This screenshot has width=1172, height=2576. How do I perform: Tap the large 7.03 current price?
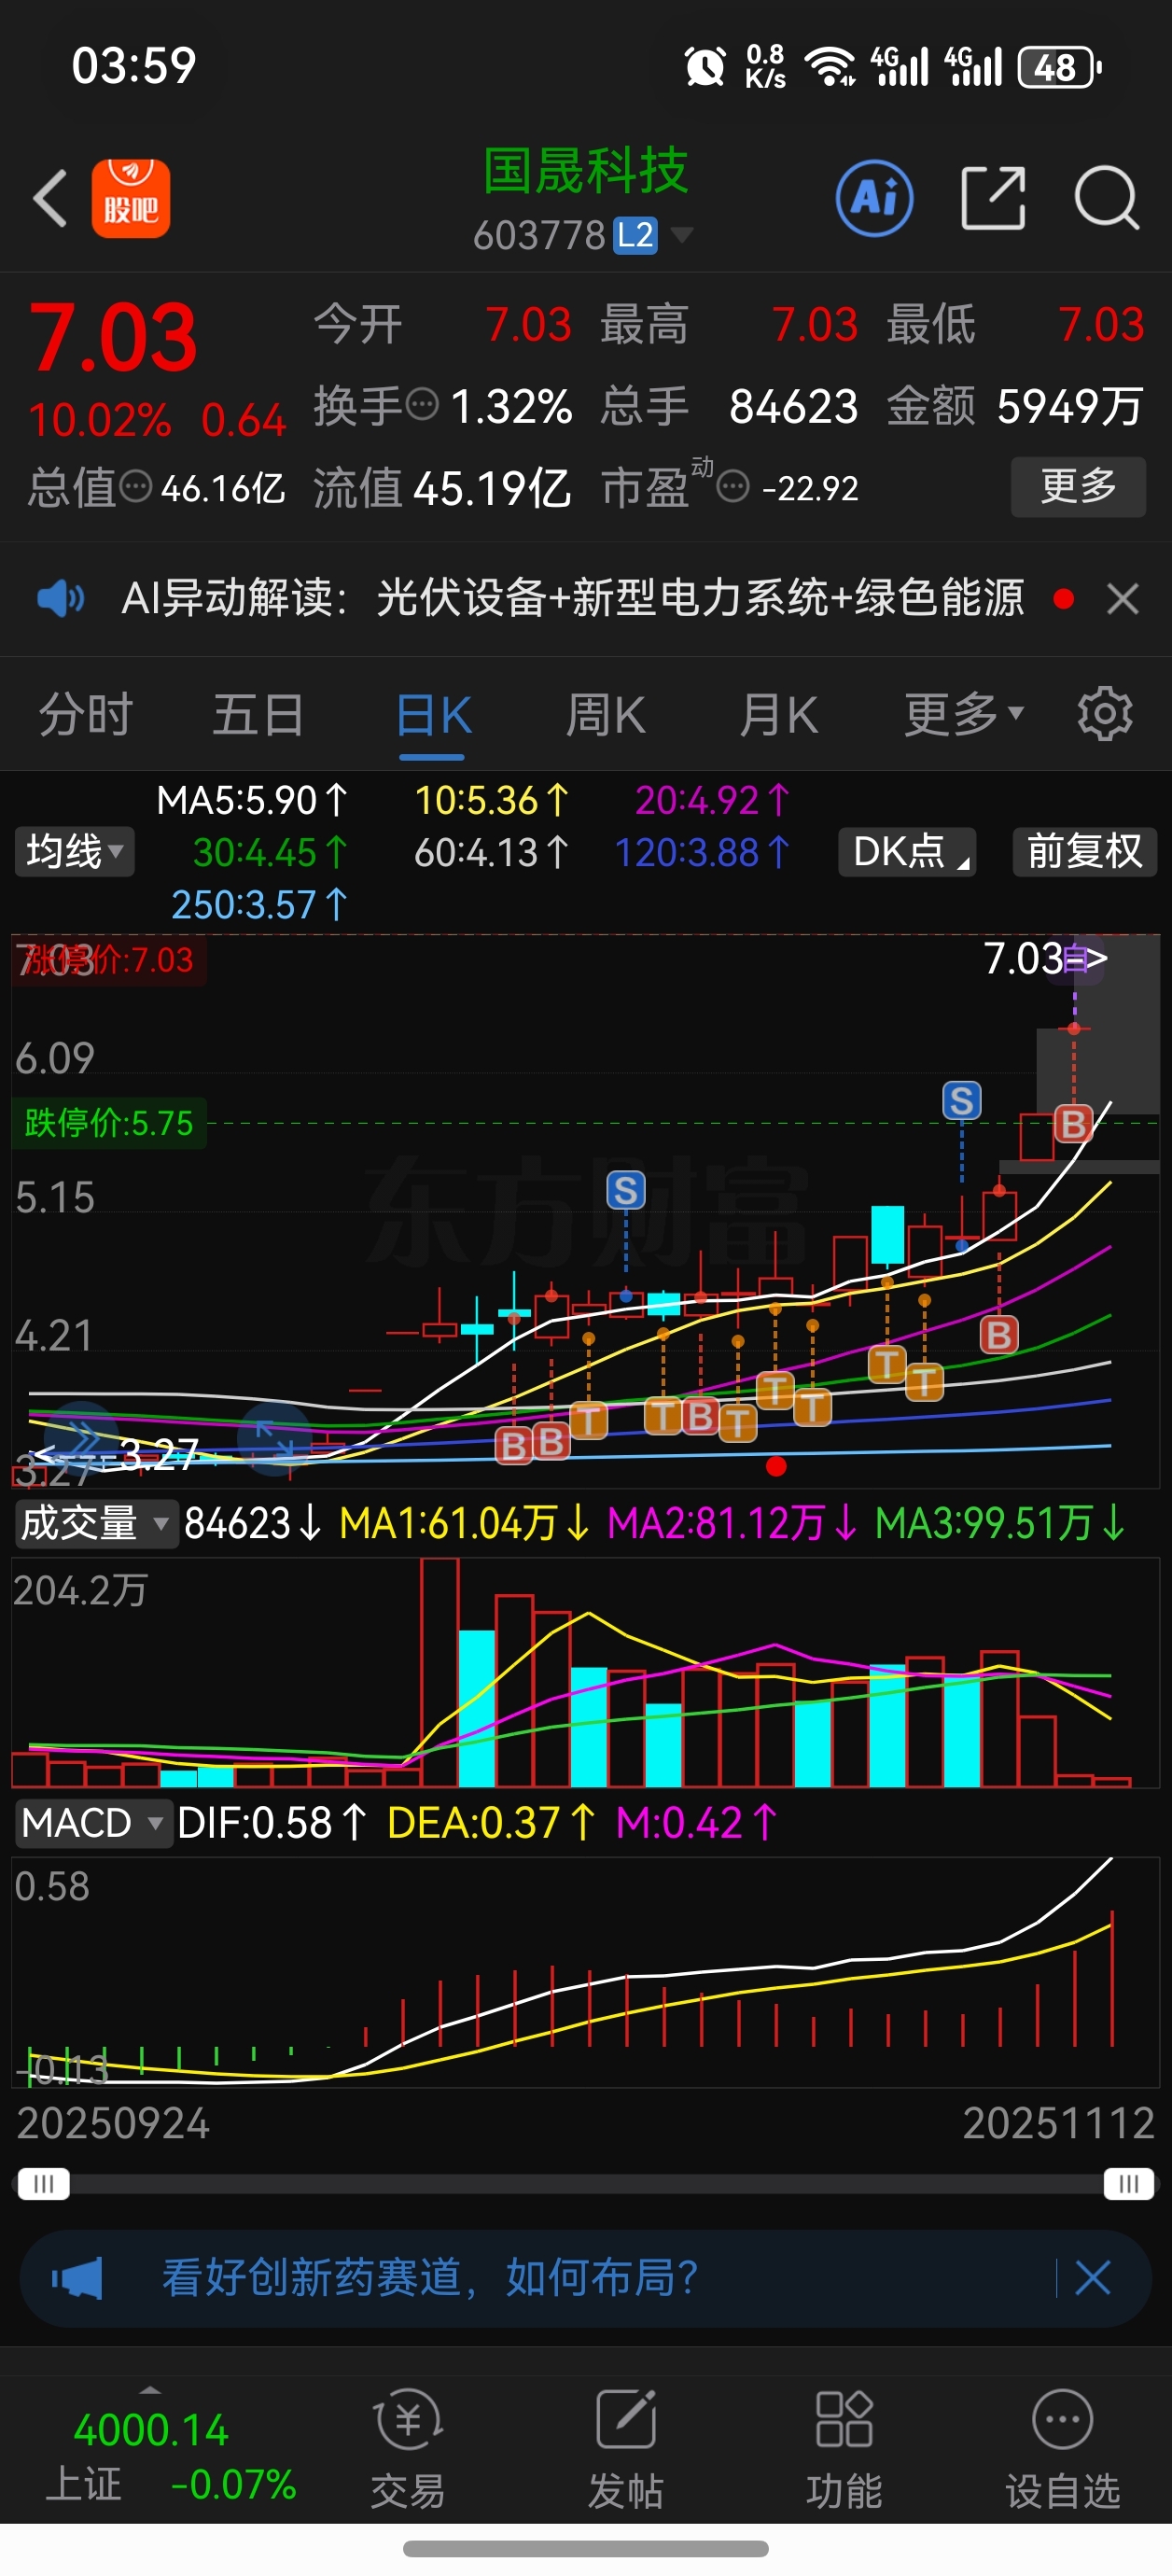113,337
